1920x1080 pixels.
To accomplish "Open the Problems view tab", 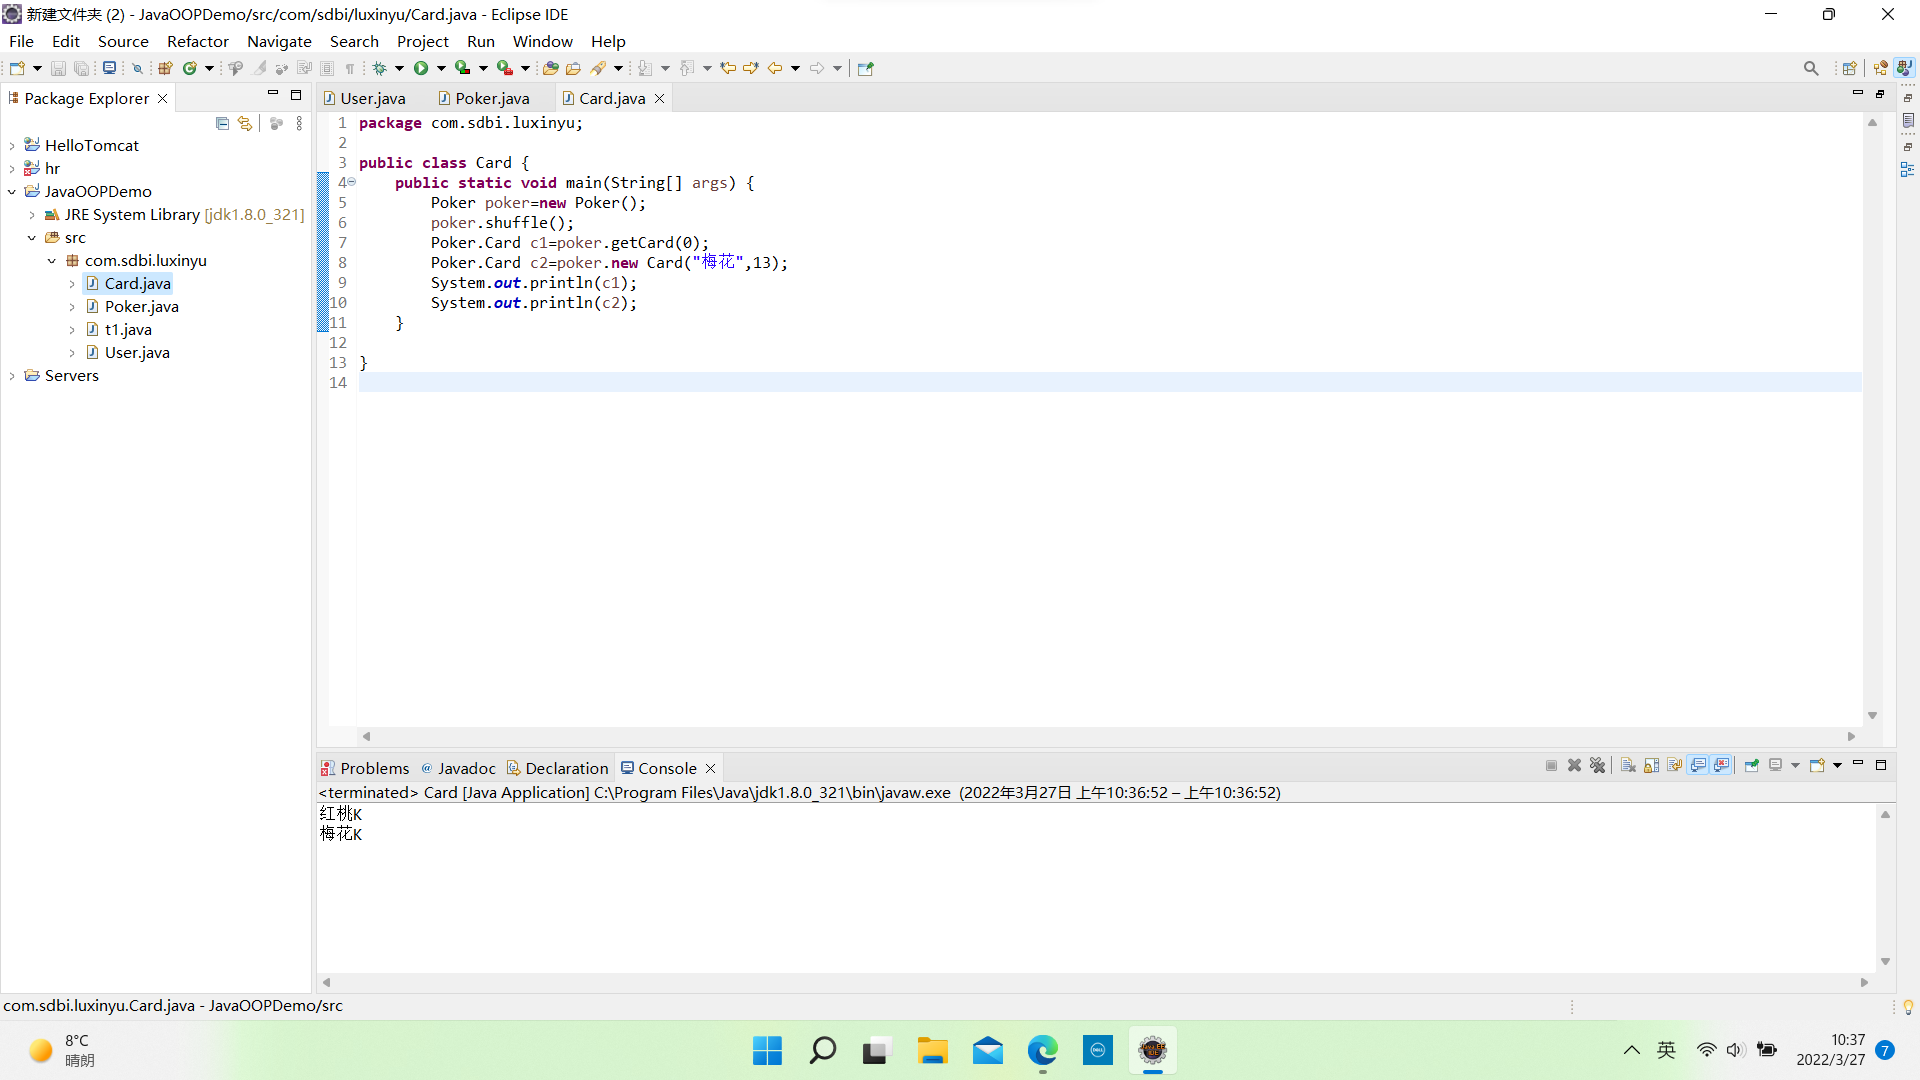I will tap(373, 768).
